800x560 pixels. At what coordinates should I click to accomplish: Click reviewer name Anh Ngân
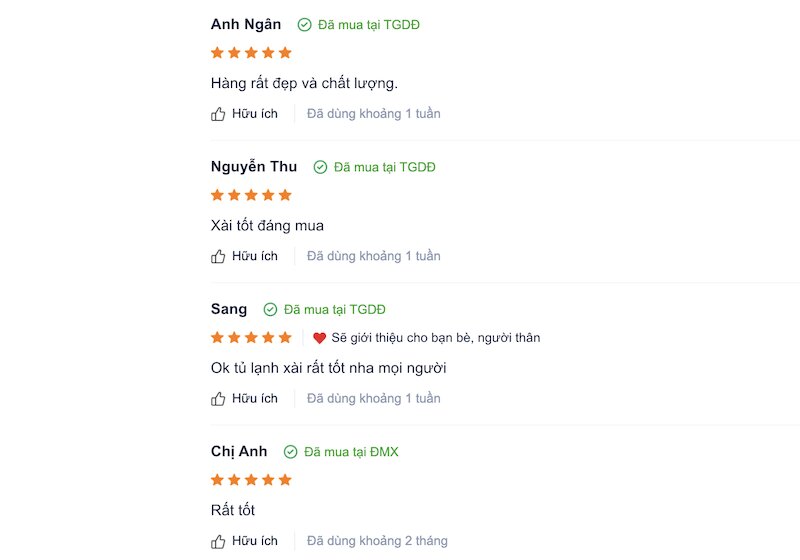[246, 24]
